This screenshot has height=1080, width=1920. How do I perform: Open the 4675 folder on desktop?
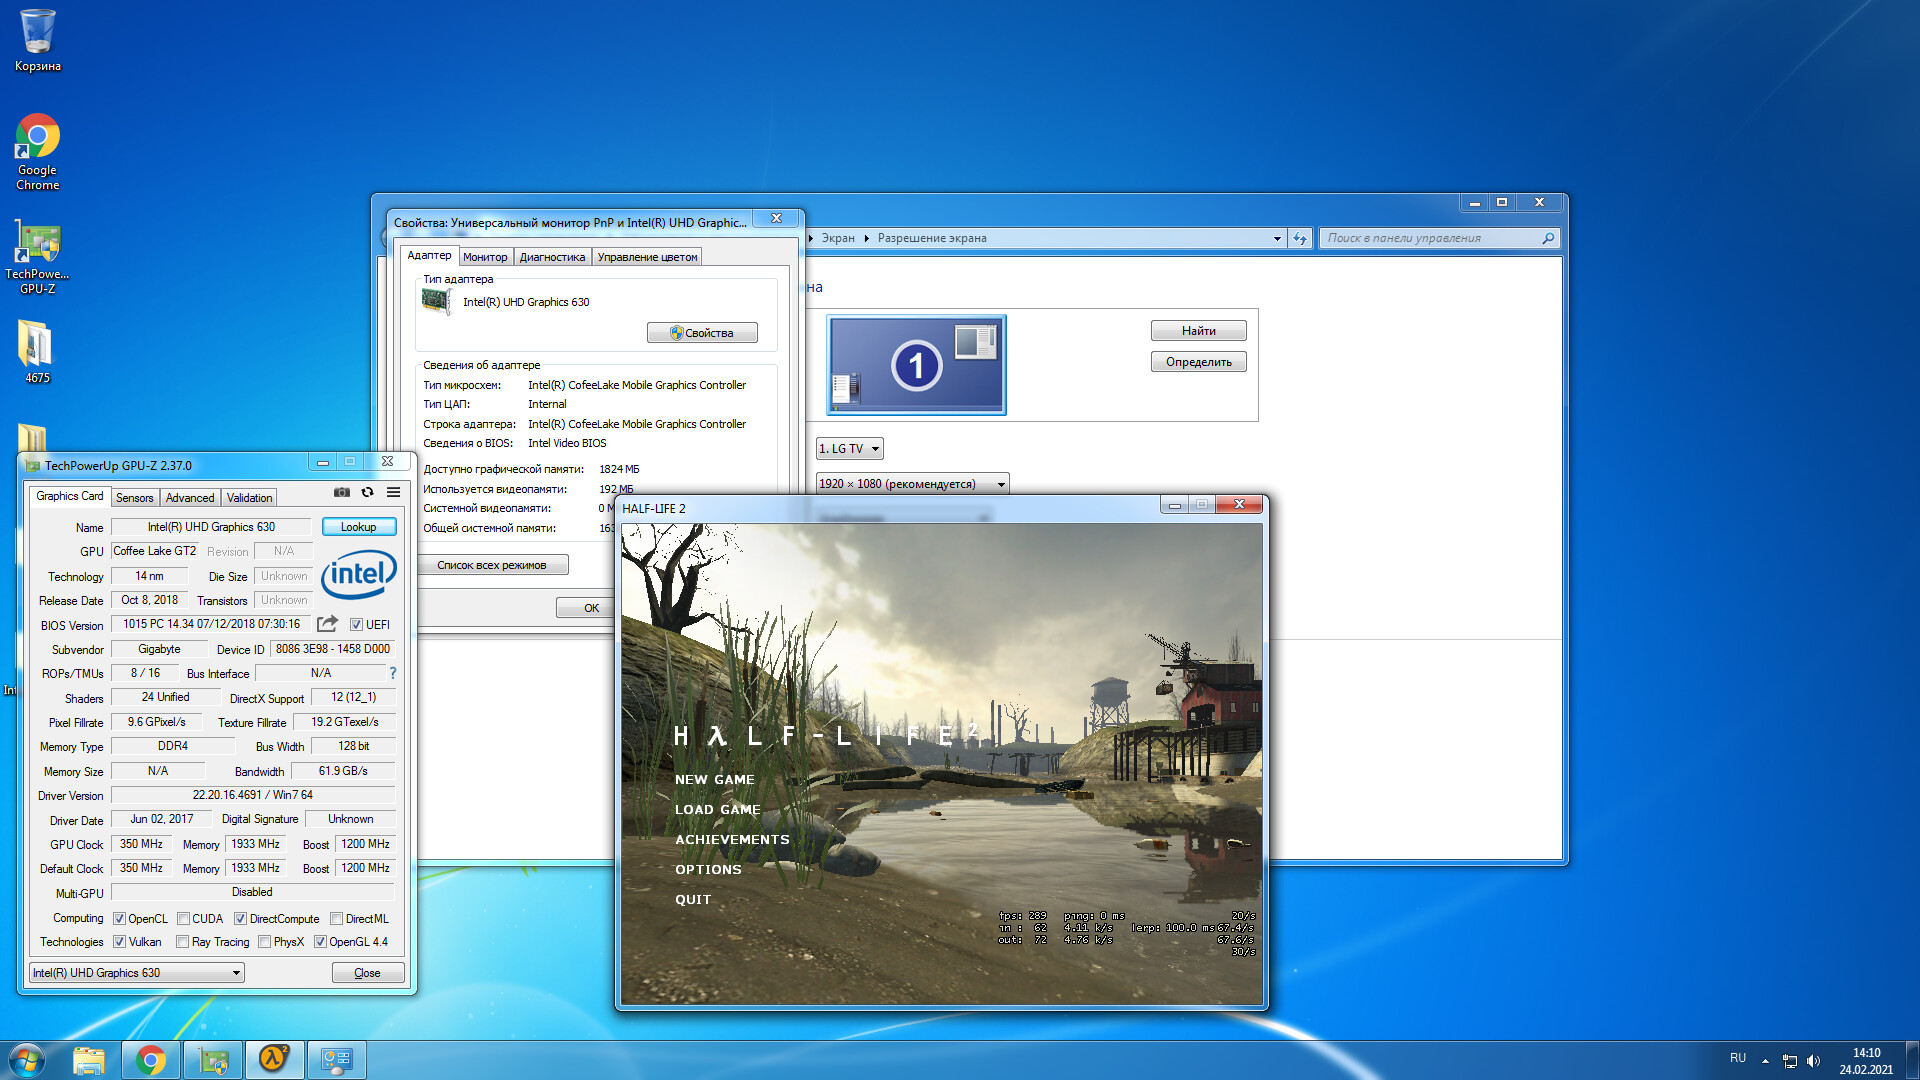click(x=37, y=352)
